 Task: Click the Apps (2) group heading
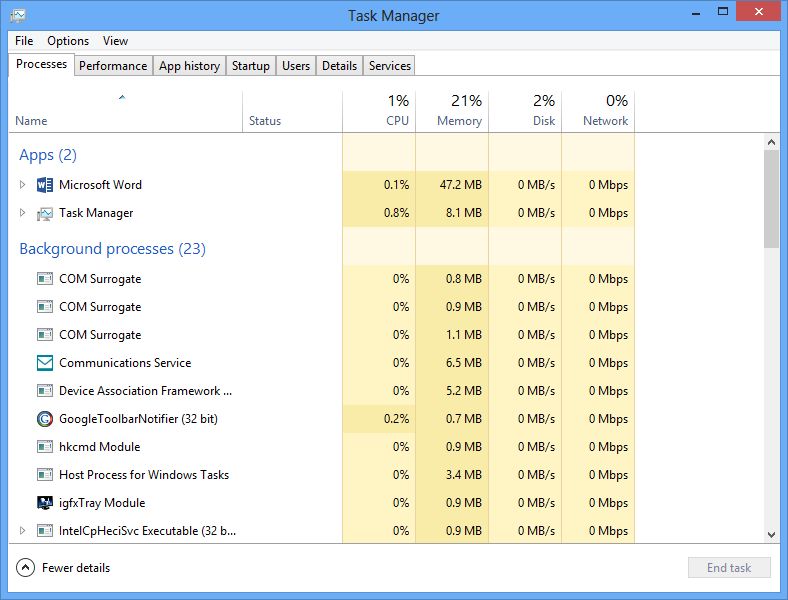[x=48, y=155]
